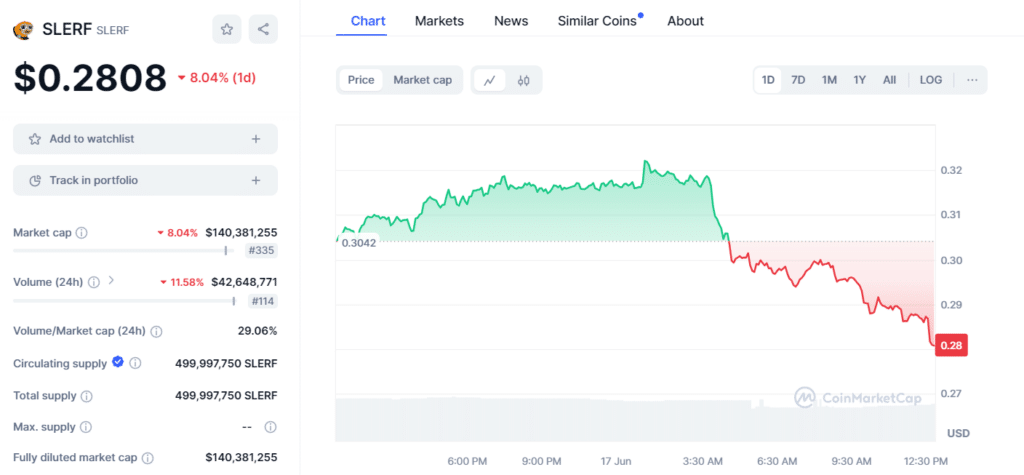Viewport: 1024px width, 475px height.
Task: Switch to candlestick chart icon
Action: [x=523, y=80]
